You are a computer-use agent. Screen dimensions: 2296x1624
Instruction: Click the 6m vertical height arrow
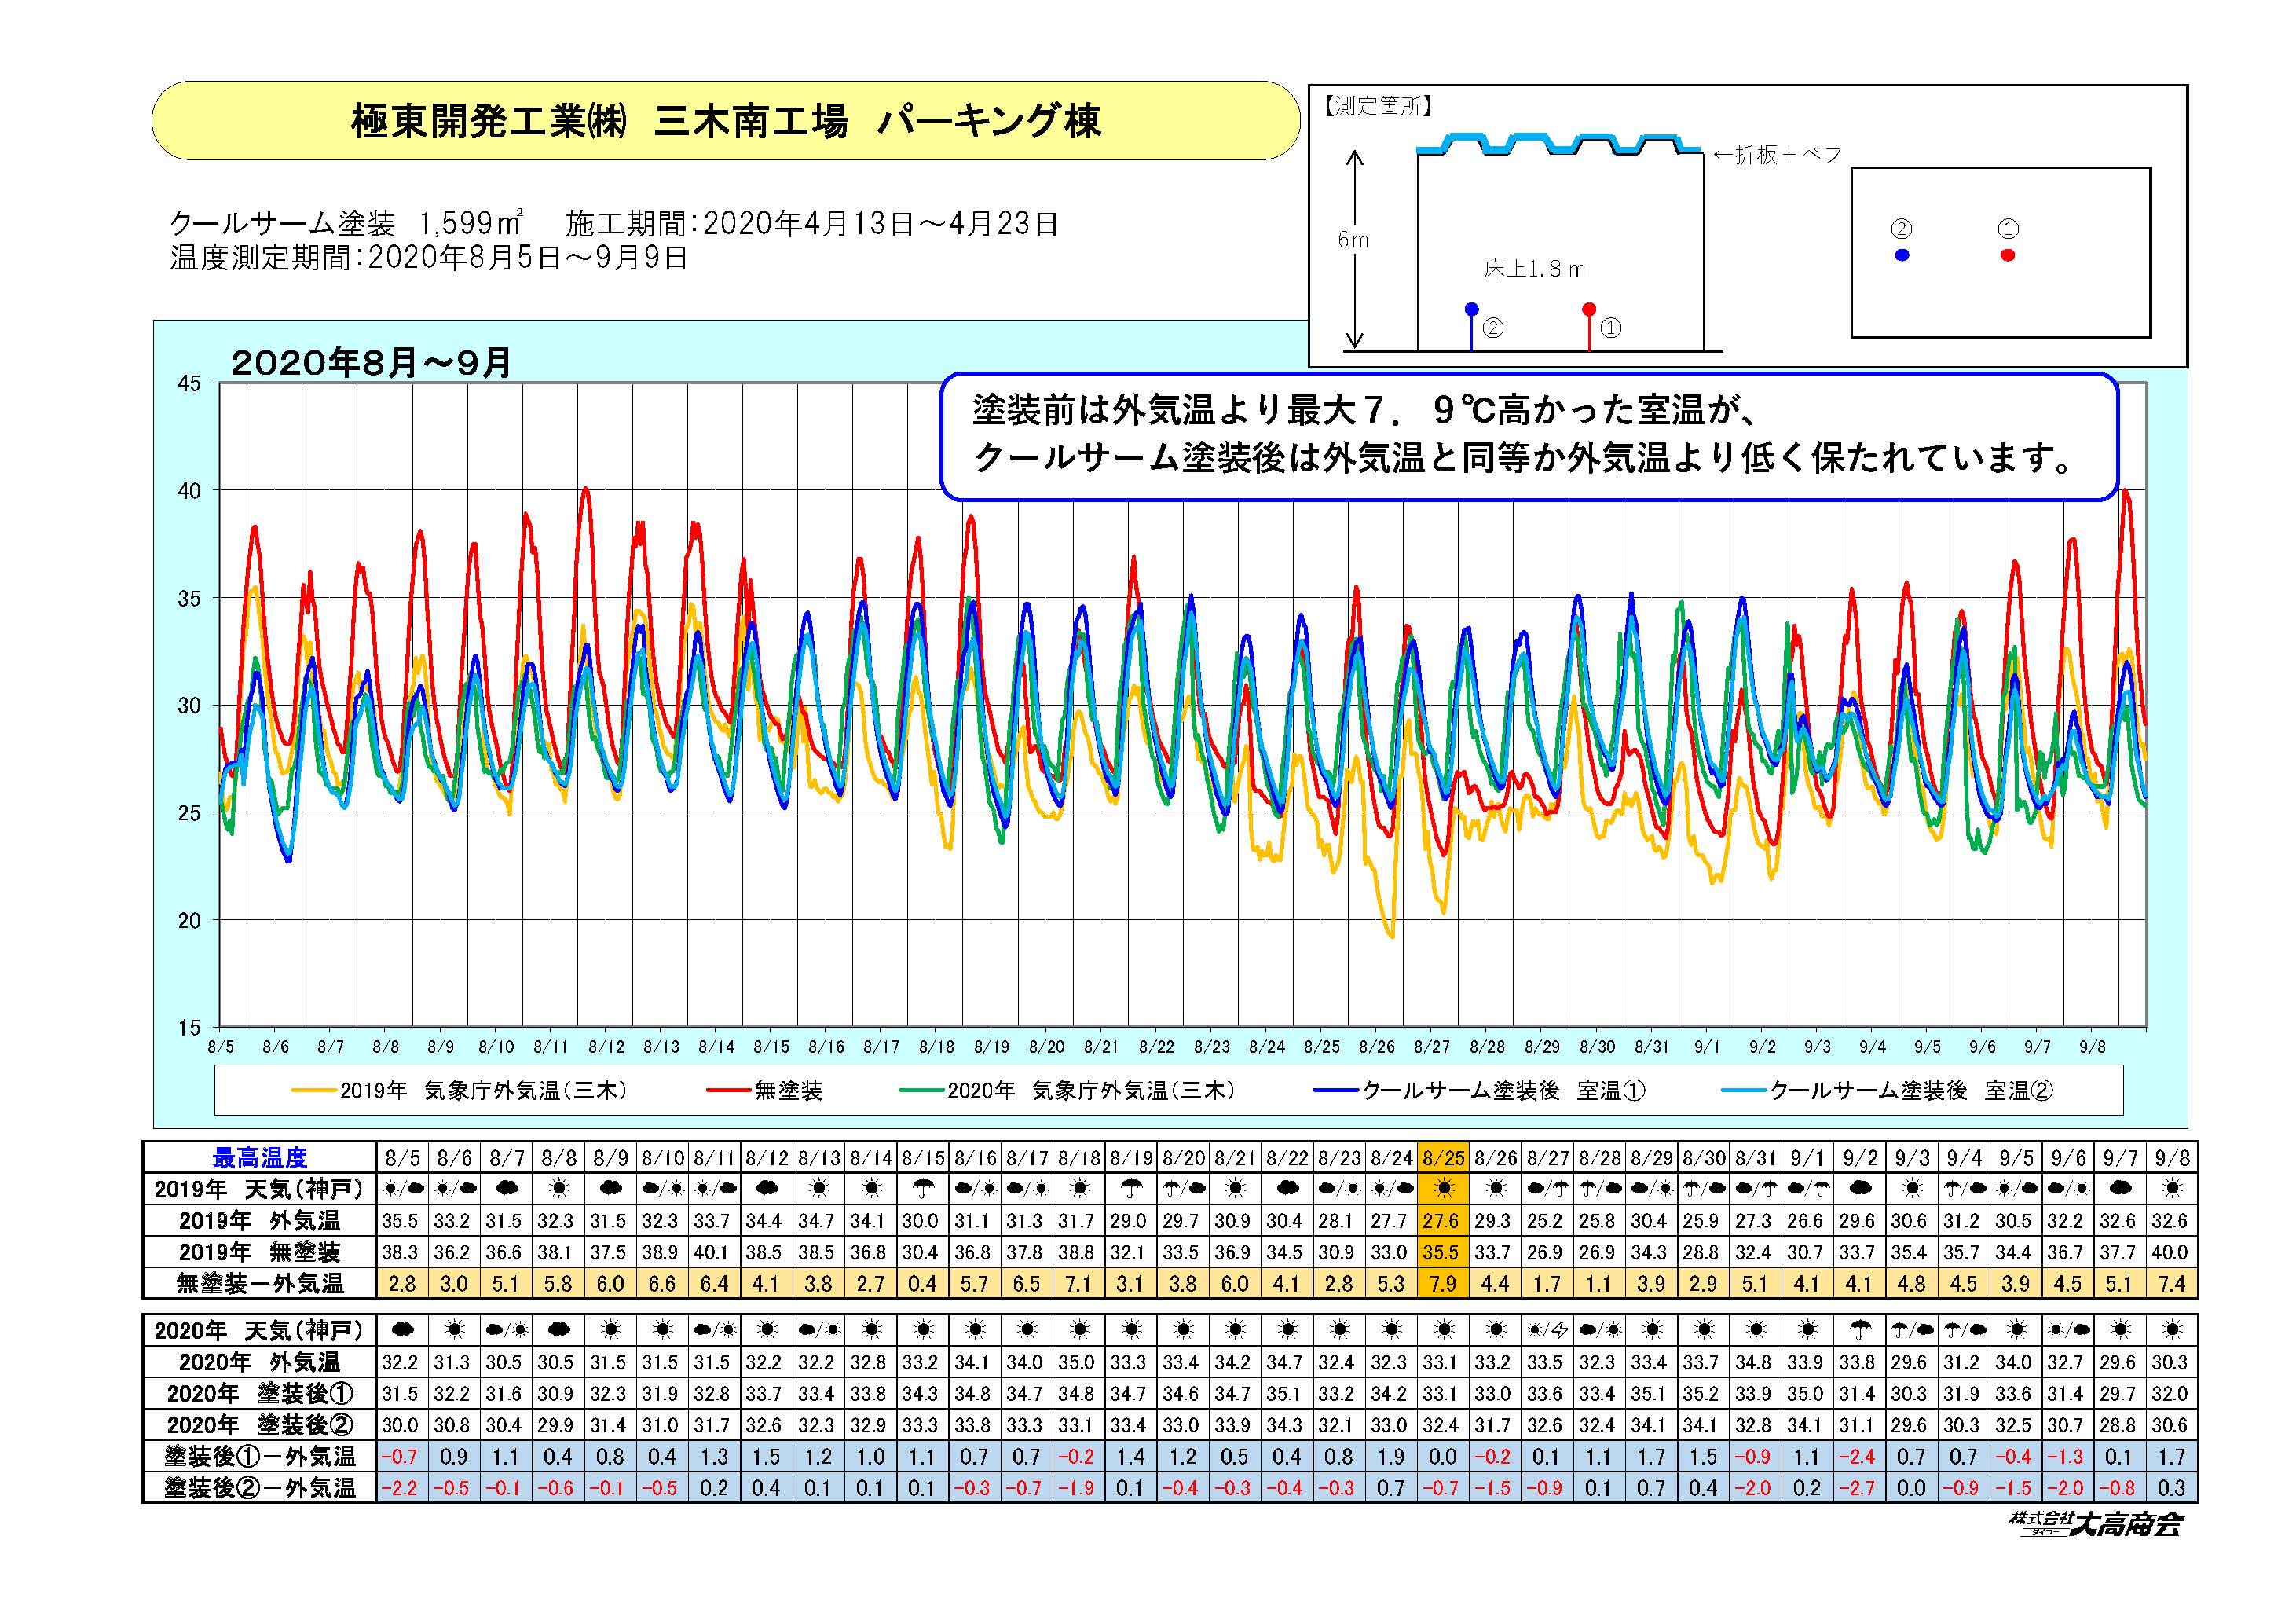[1355, 249]
